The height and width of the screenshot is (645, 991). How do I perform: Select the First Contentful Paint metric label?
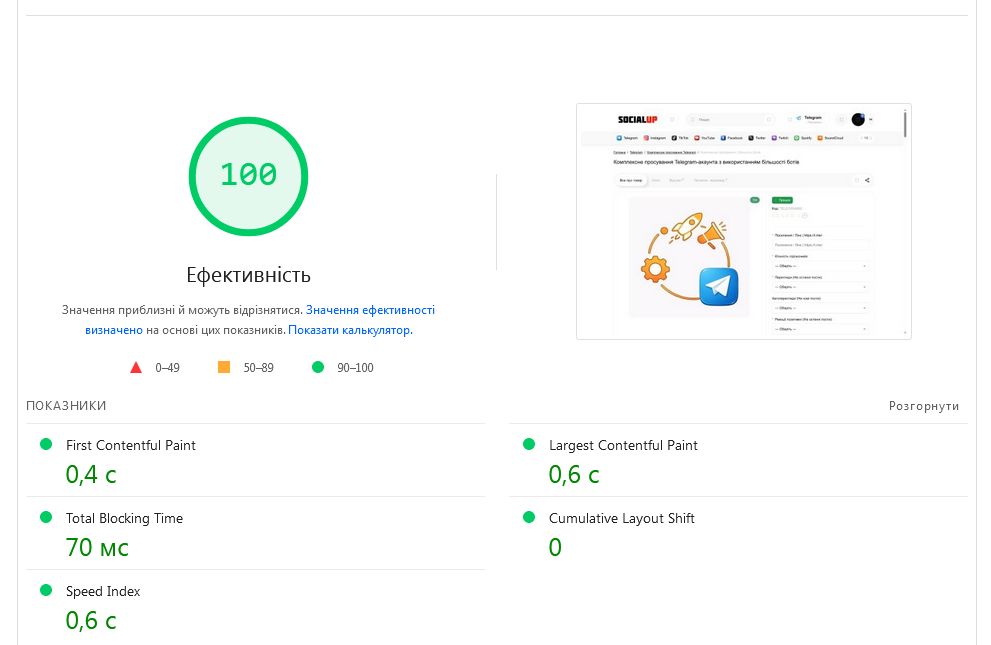pyautogui.click(x=131, y=445)
